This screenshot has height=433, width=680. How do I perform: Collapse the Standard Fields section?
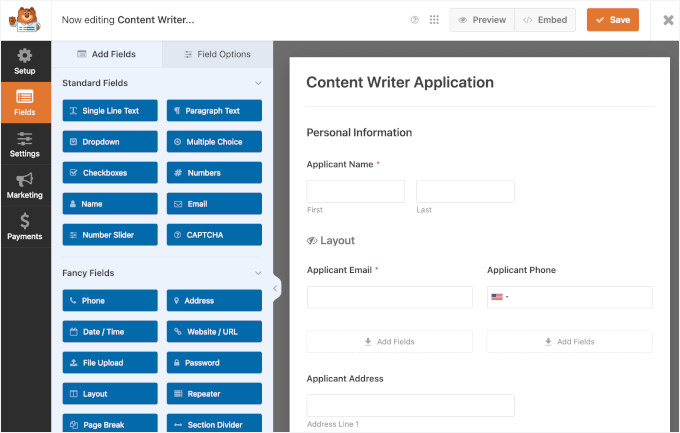pos(258,83)
